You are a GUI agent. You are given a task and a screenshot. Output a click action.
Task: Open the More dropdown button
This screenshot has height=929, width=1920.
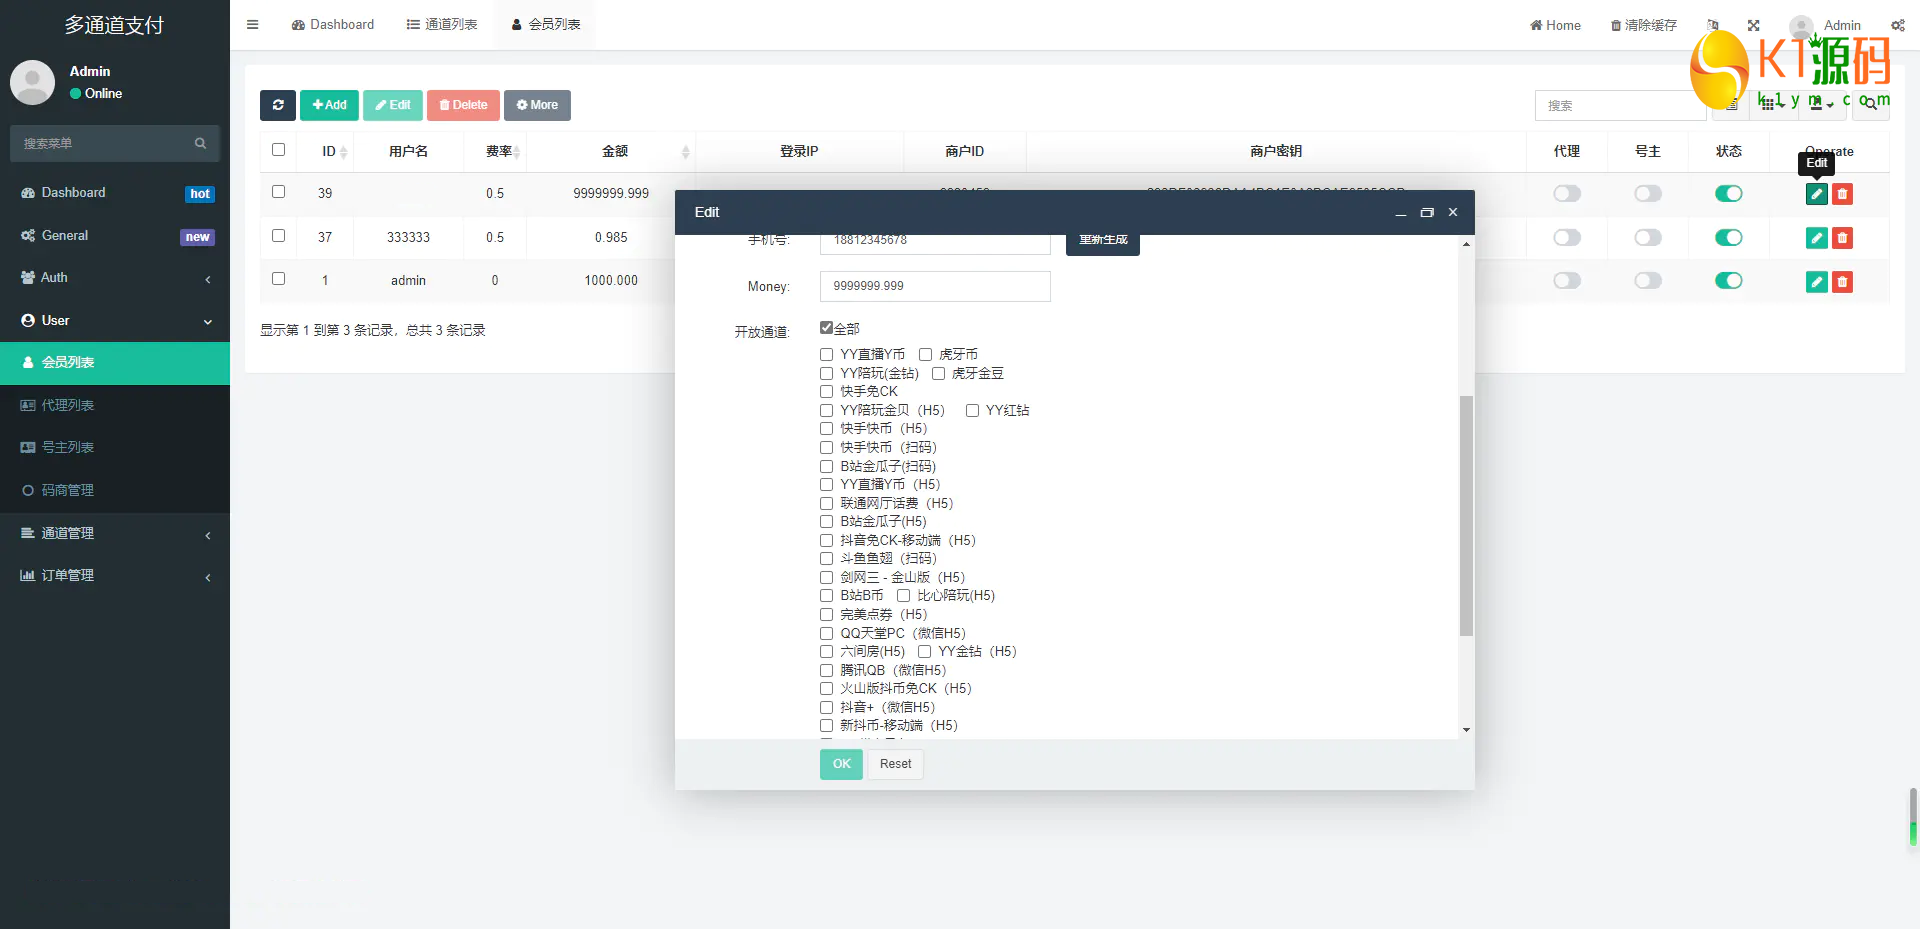[537, 105]
